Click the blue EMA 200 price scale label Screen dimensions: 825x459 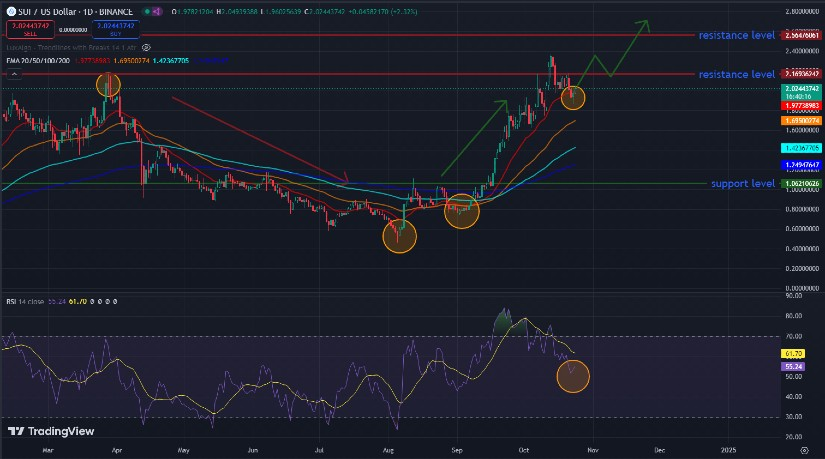[x=801, y=165]
